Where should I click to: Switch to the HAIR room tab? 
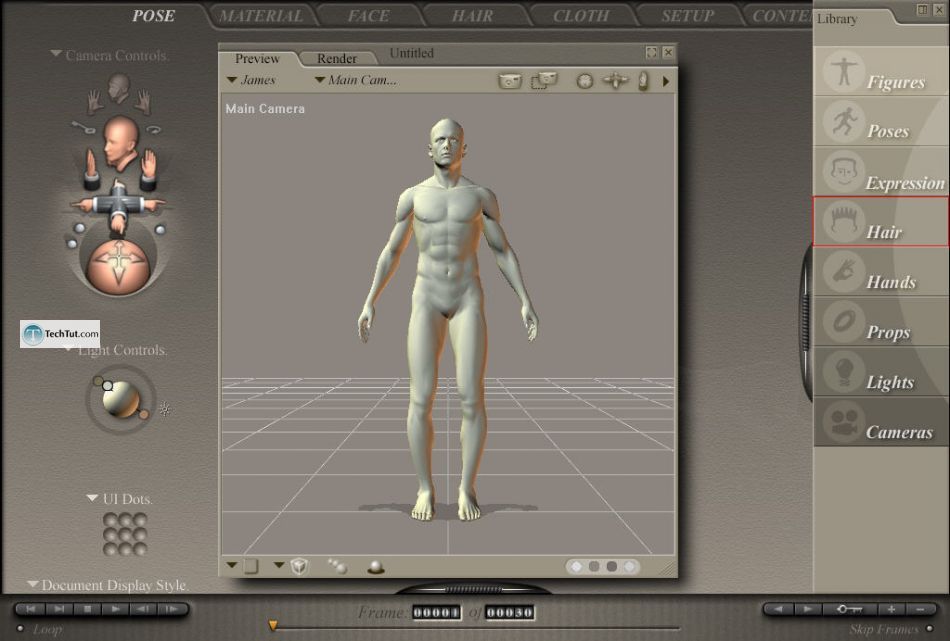click(x=473, y=16)
